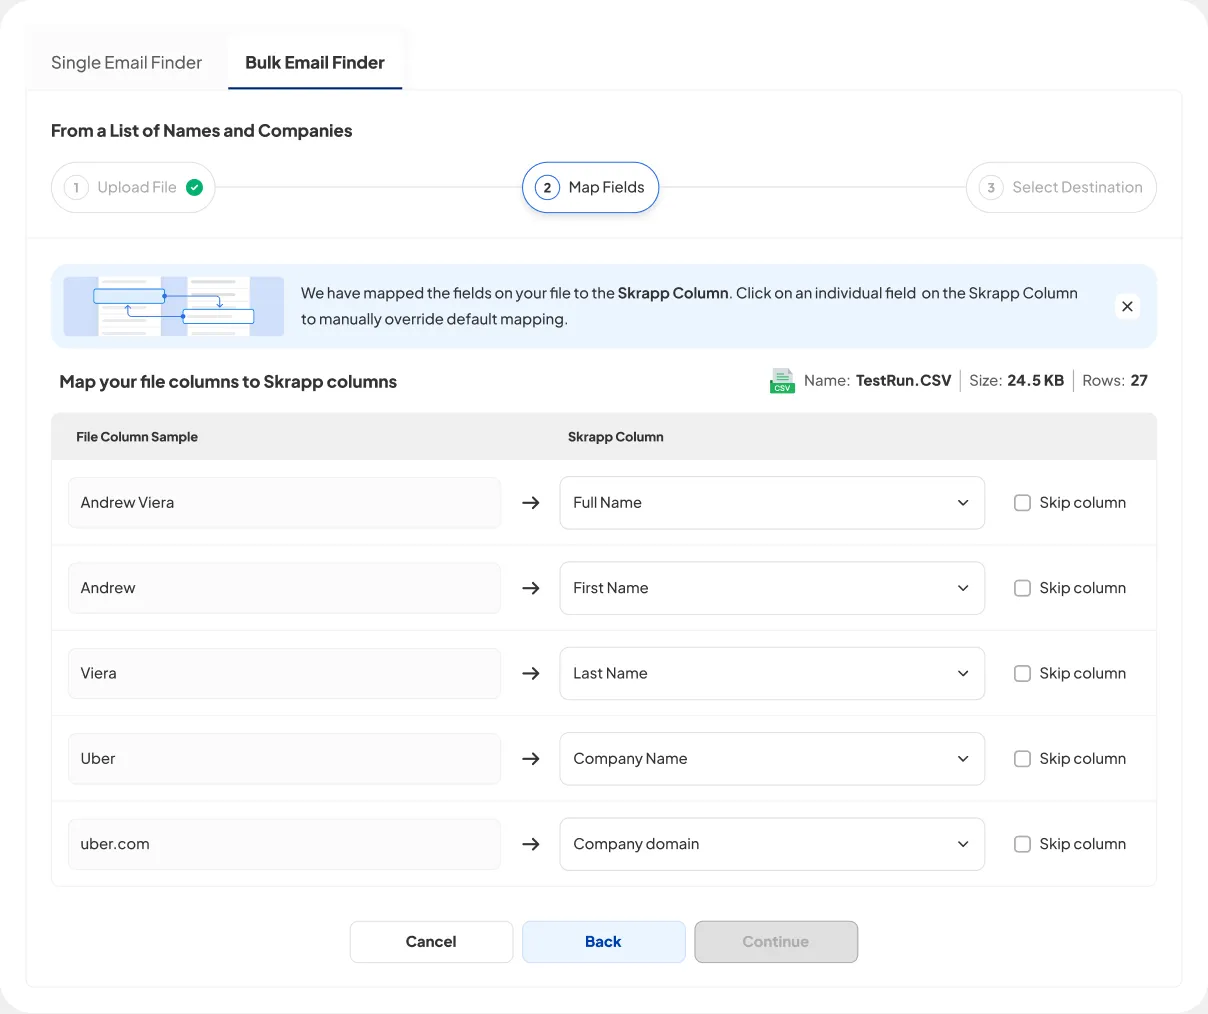The image size is (1208, 1014).
Task: Click the CSV file icon next to TestRun.CSV
Action: pos(782,381)
